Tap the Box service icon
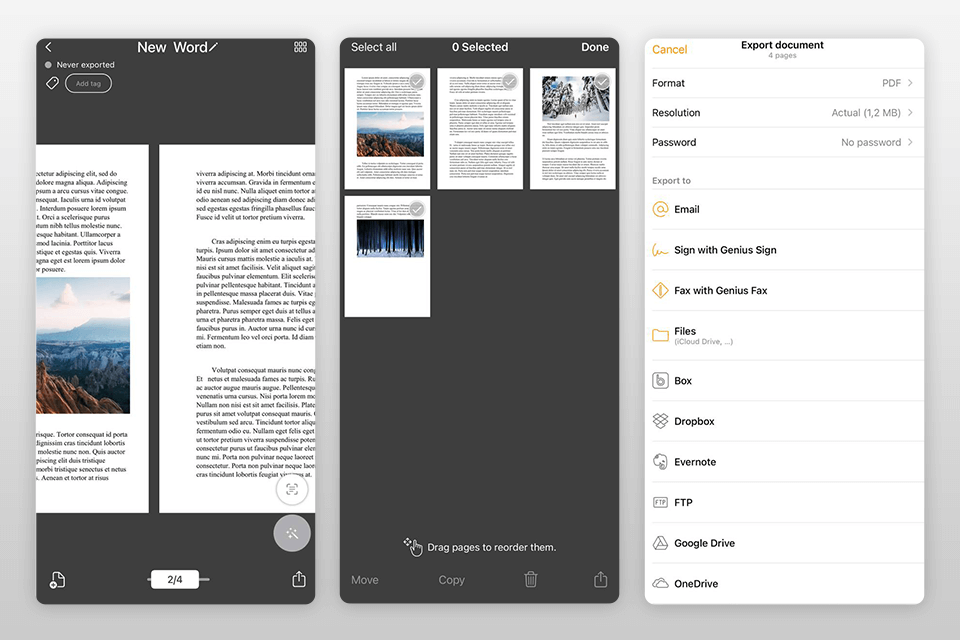The width and height of the screenshot is (960, 640). [x=660, y=381]
